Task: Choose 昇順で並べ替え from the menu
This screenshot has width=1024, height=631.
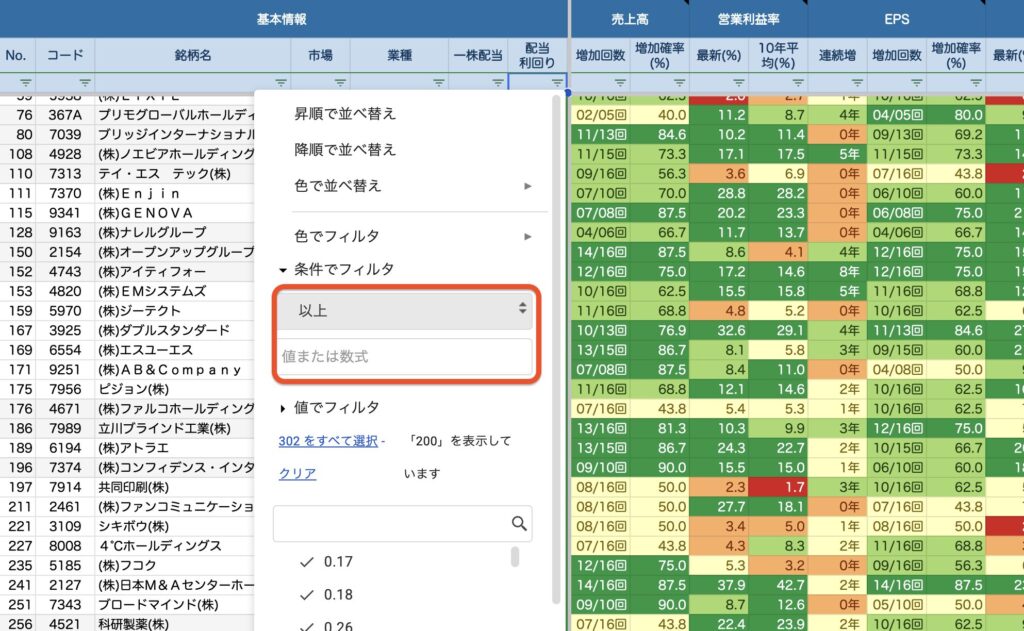Action: coord(345,114)
